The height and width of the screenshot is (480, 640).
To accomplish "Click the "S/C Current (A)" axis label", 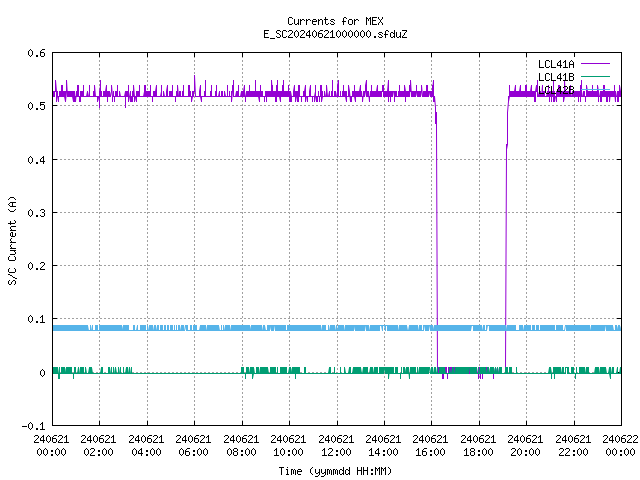I will (x=13, y=240).
